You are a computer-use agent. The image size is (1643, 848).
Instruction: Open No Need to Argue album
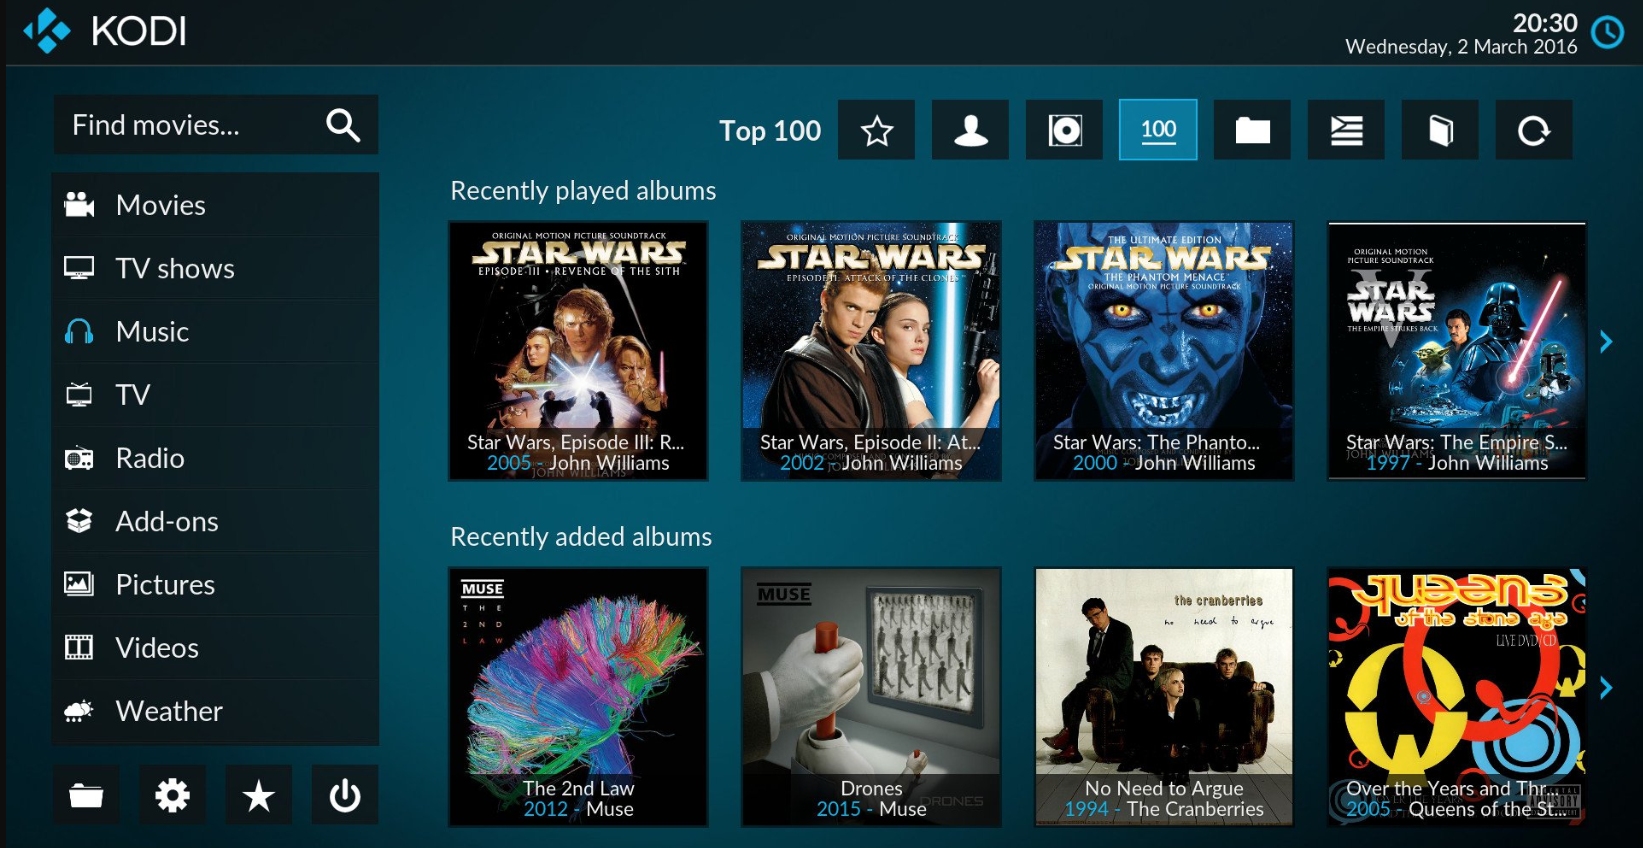point(1164,697)
